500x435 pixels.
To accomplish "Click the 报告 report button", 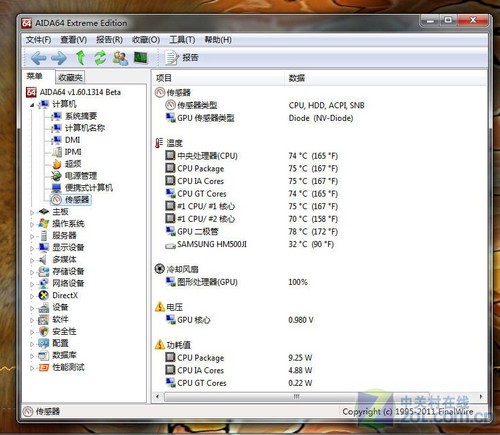I will [182, 58].
